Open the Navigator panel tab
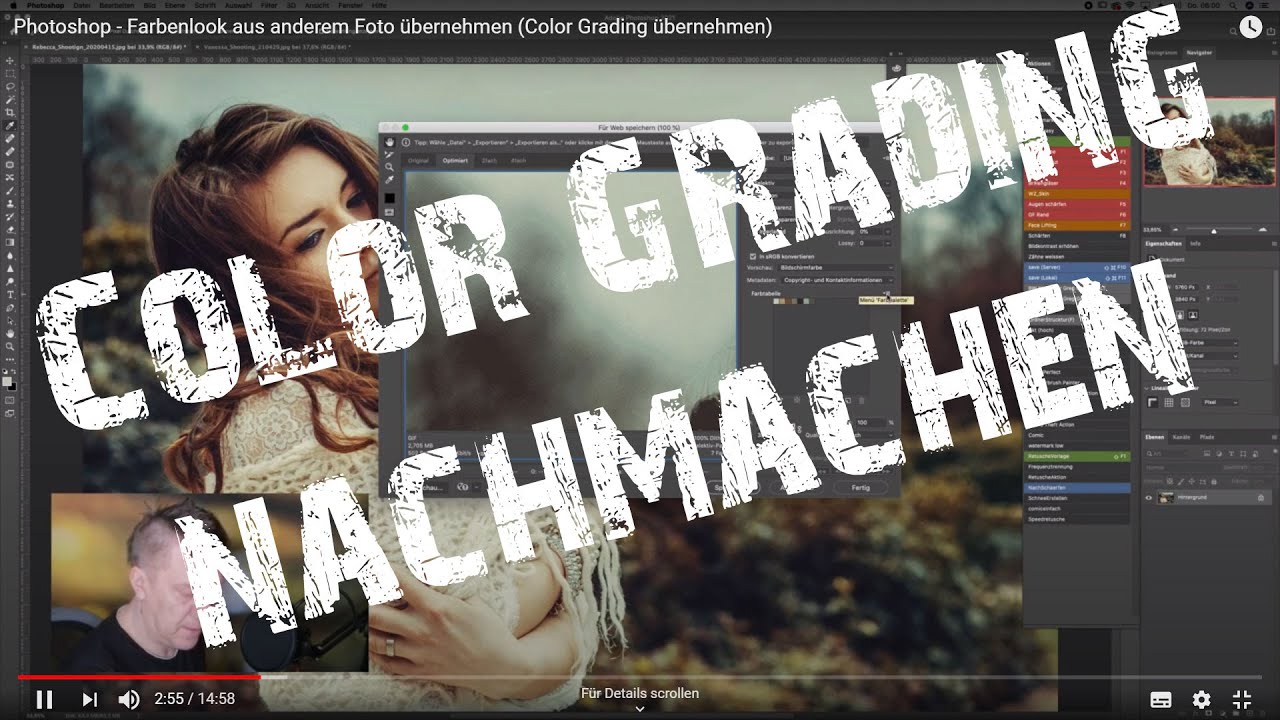Image resolution: width=1280 pixels, height=720 pixels. 1199,52
